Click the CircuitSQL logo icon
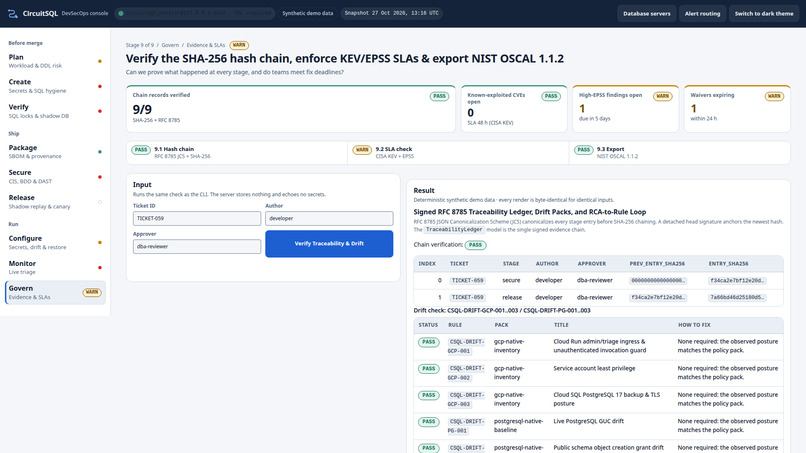The width and height of the screenshot is (806, 453). pos(13,13)
